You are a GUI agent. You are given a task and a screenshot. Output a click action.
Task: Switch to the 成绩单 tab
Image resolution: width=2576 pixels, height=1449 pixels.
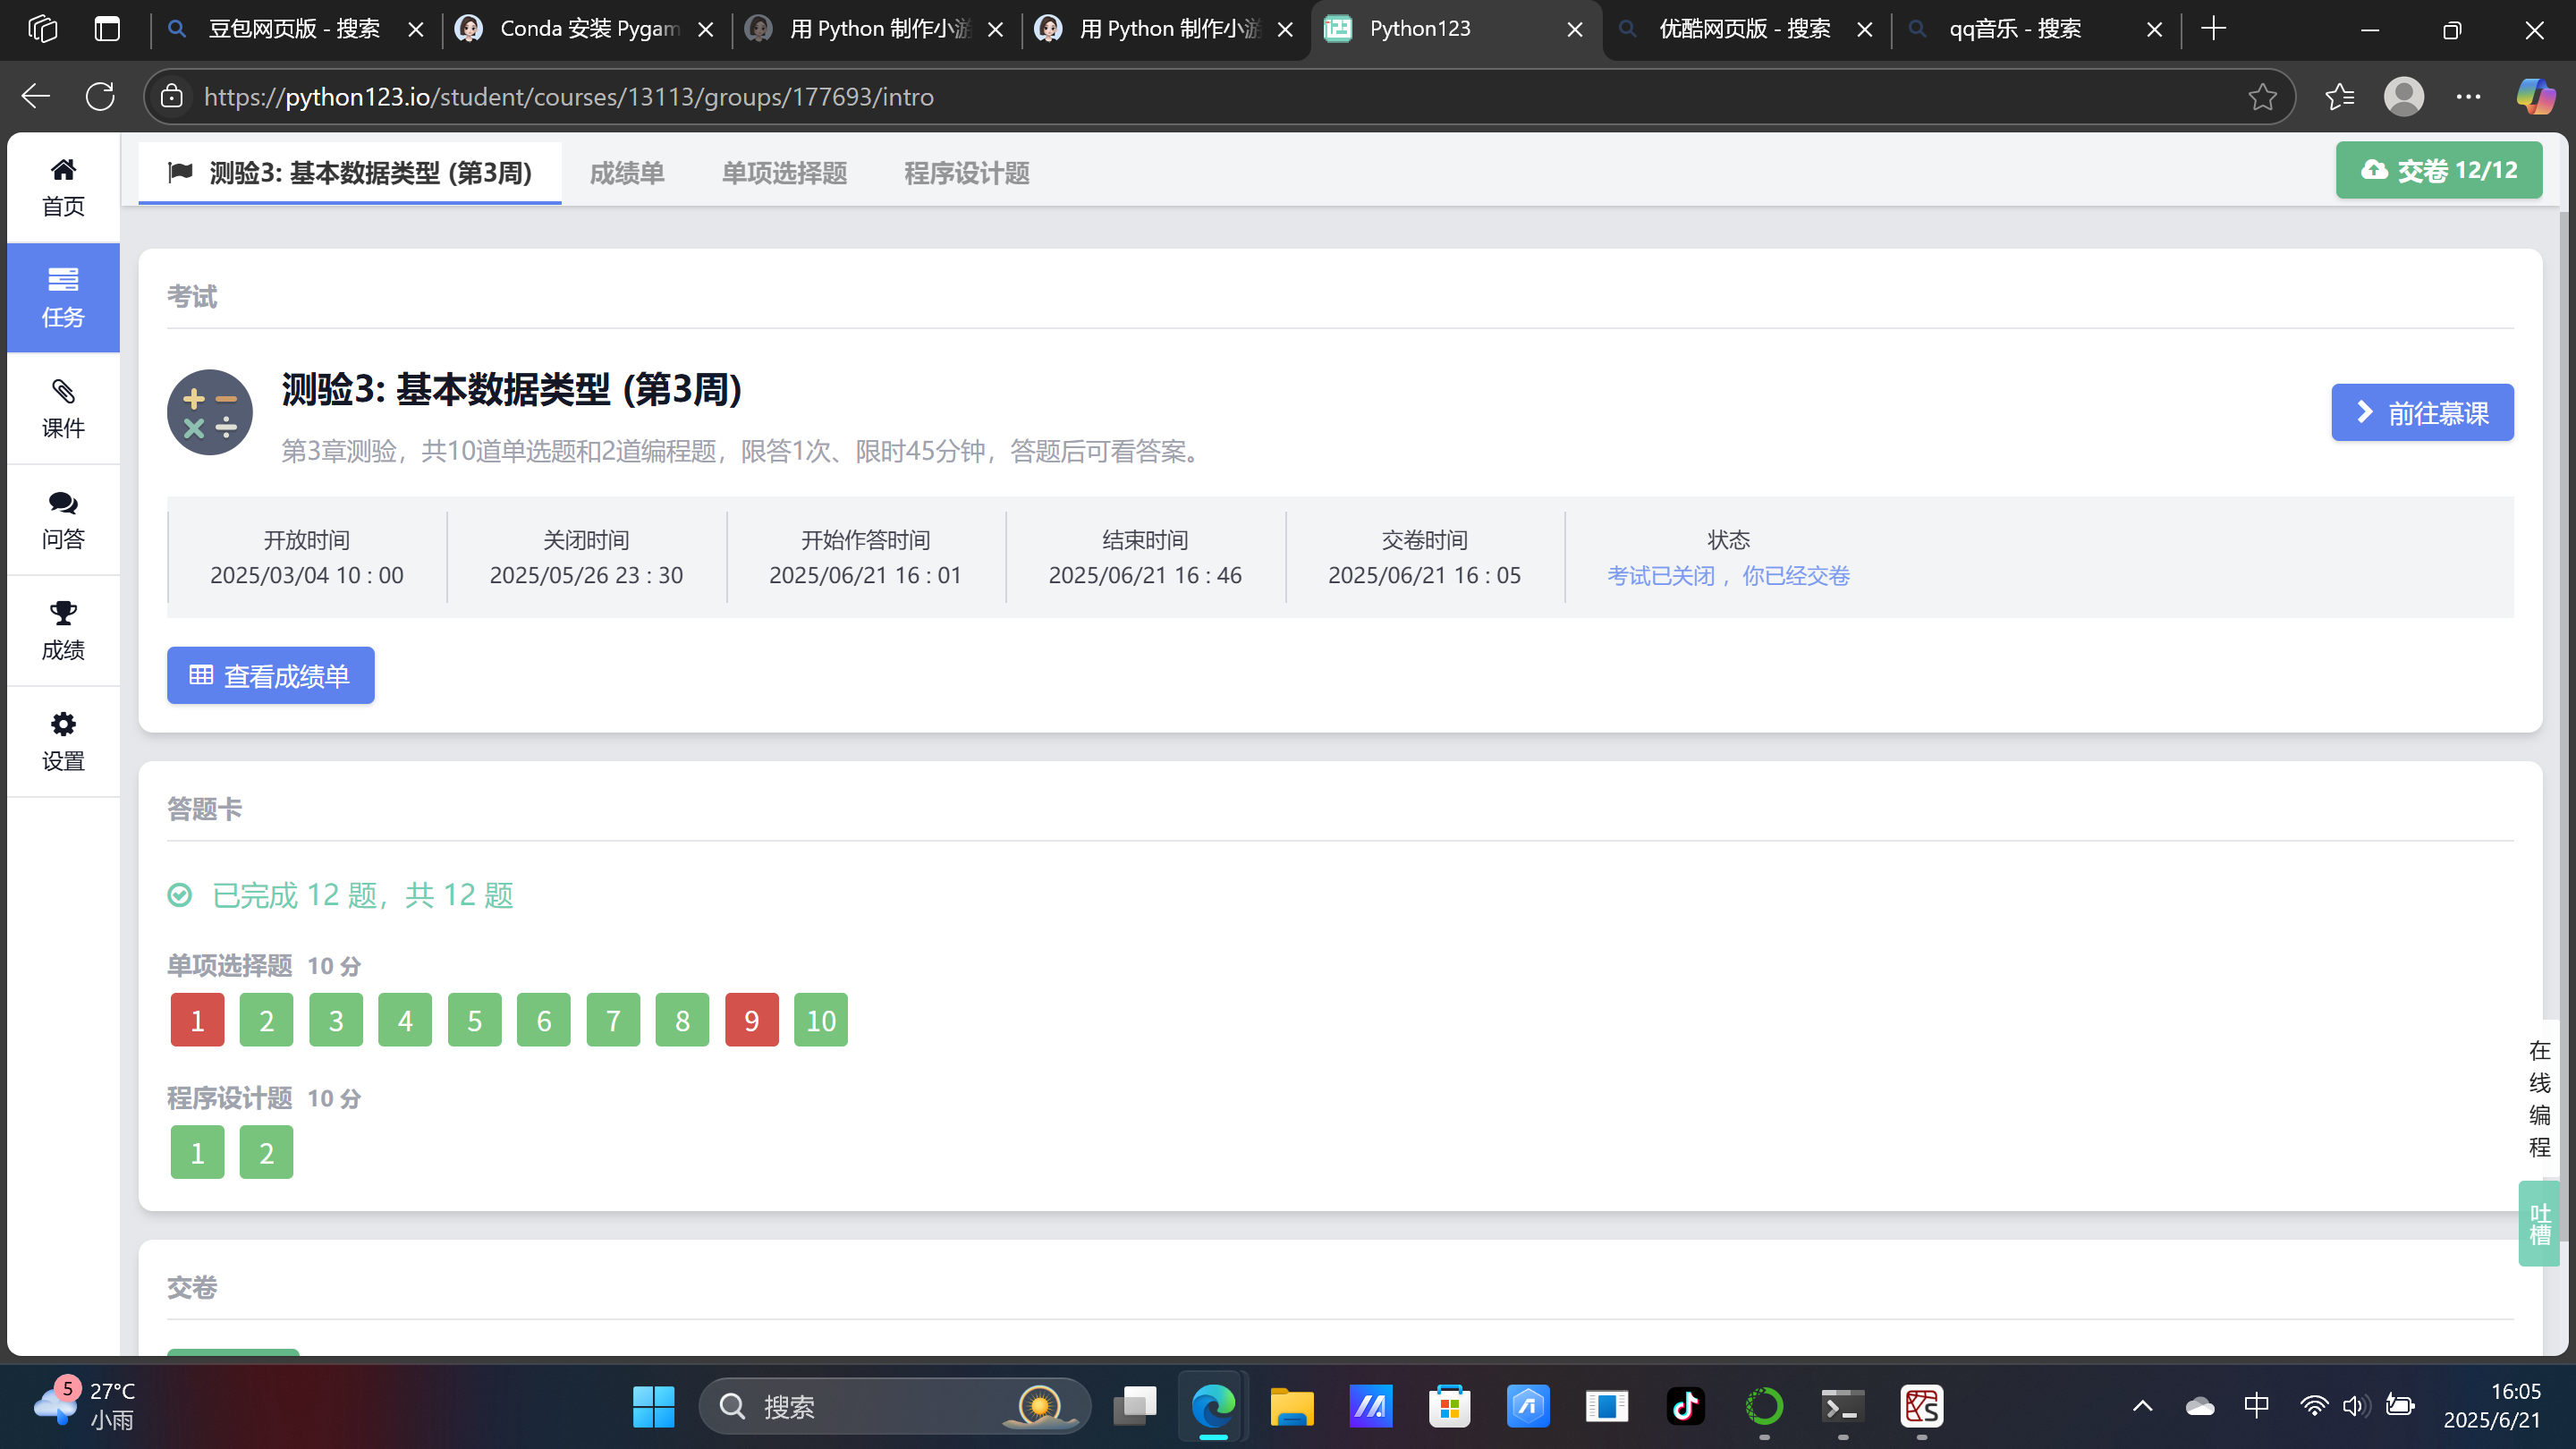click(627, 173)
